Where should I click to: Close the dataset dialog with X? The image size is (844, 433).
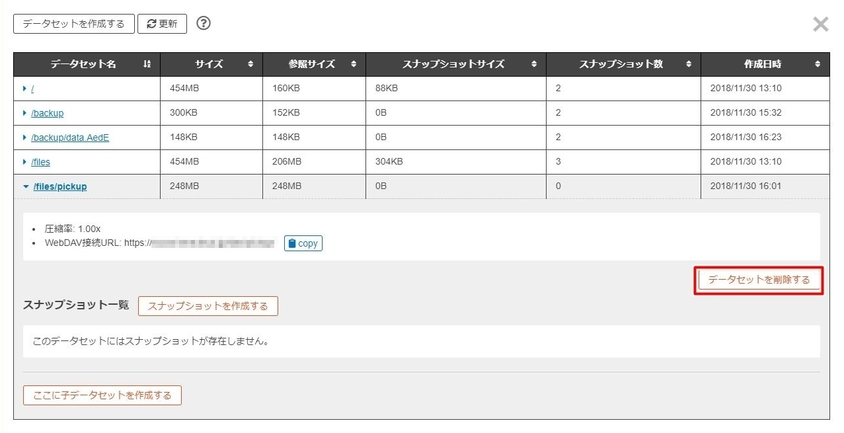[821, 24]
